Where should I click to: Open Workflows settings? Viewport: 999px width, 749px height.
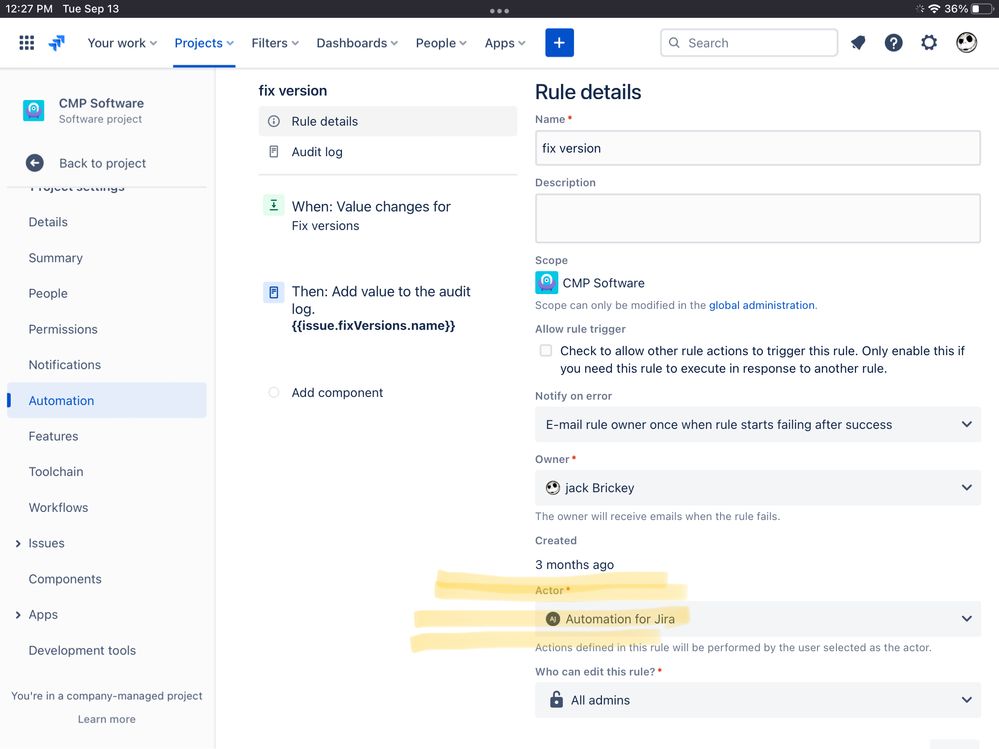(x=59, y=508)
